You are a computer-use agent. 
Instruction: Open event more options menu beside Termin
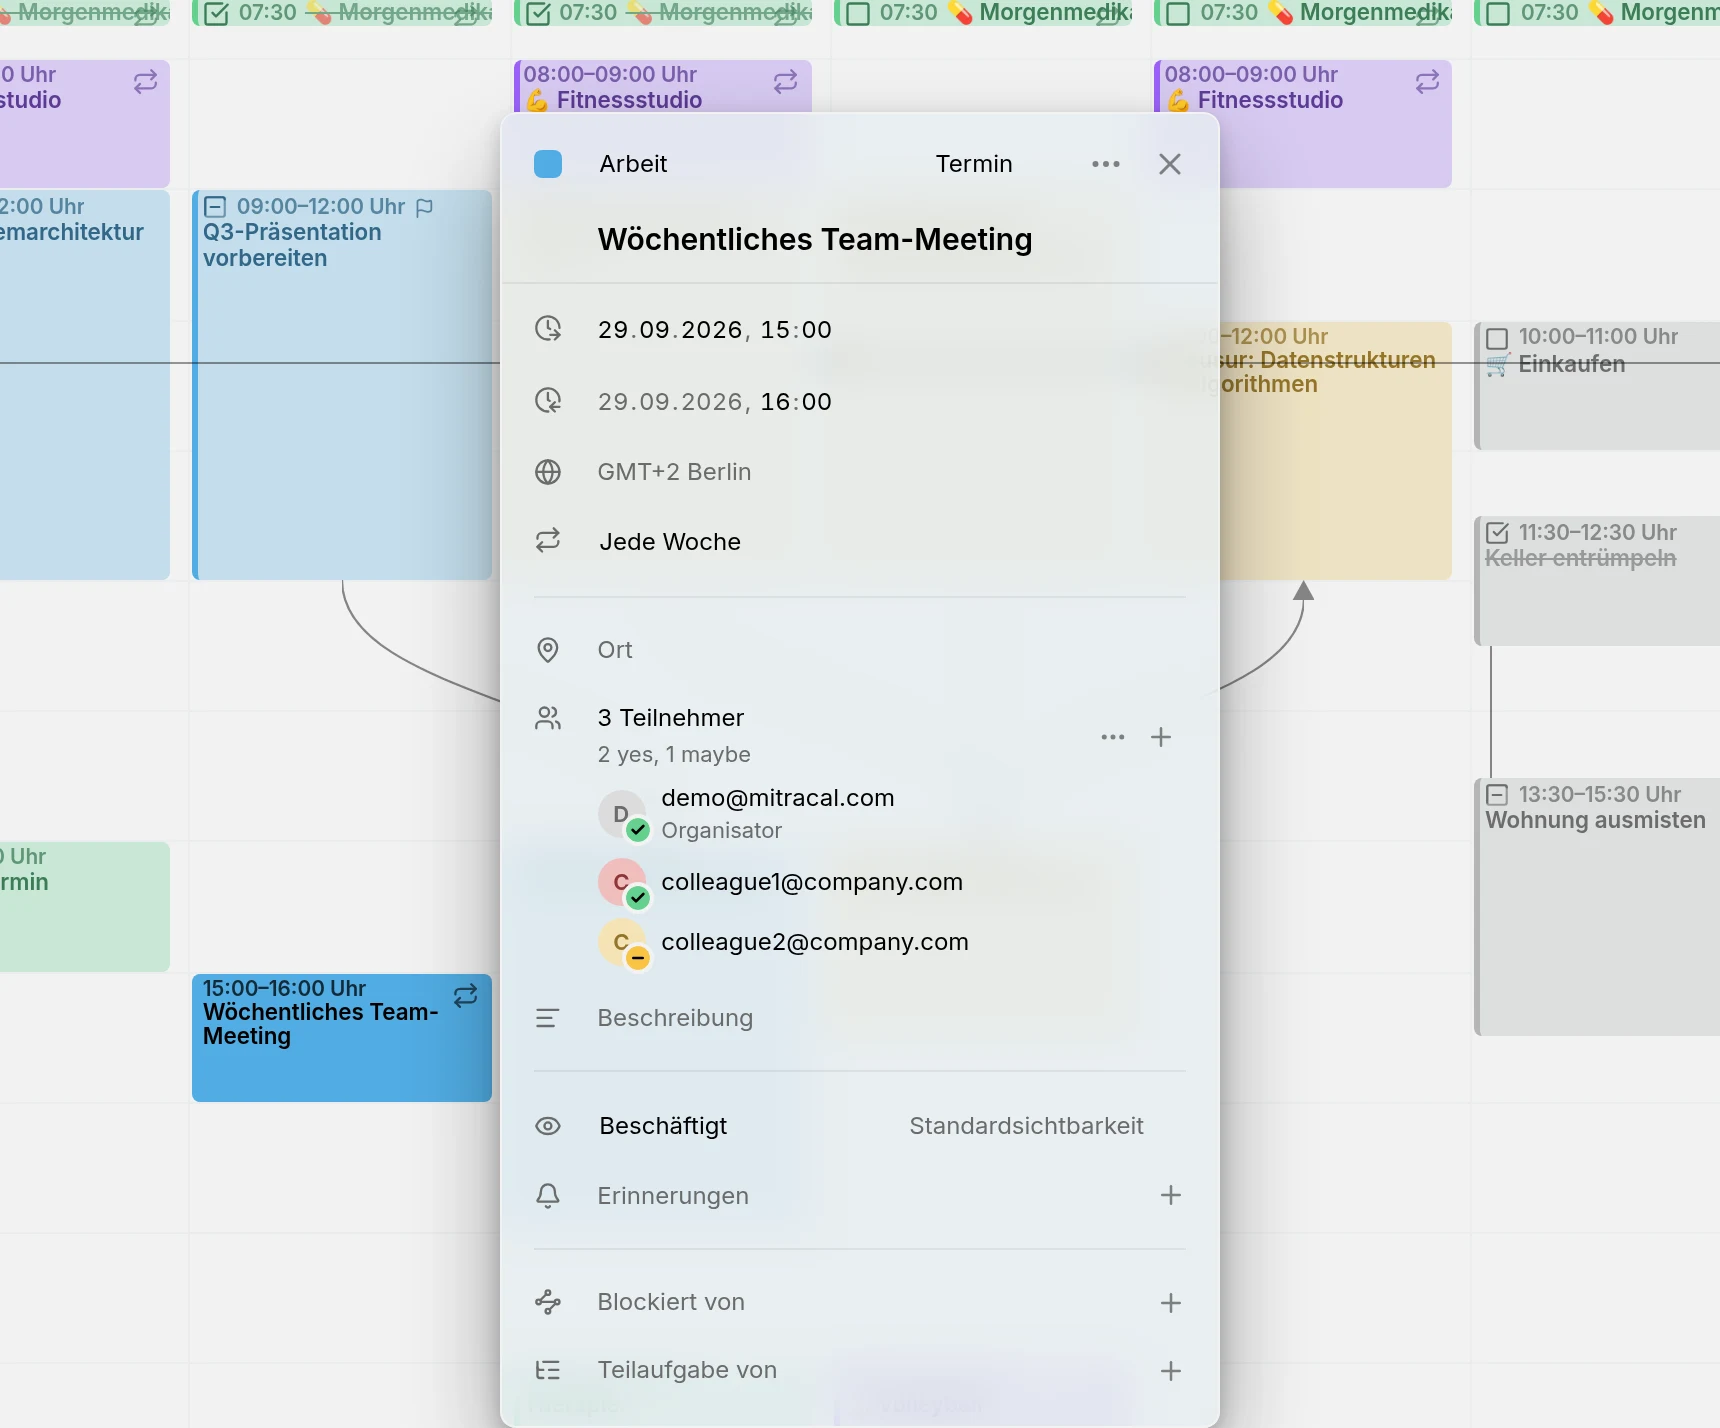pyautogui.click(x=1106, y=164)
